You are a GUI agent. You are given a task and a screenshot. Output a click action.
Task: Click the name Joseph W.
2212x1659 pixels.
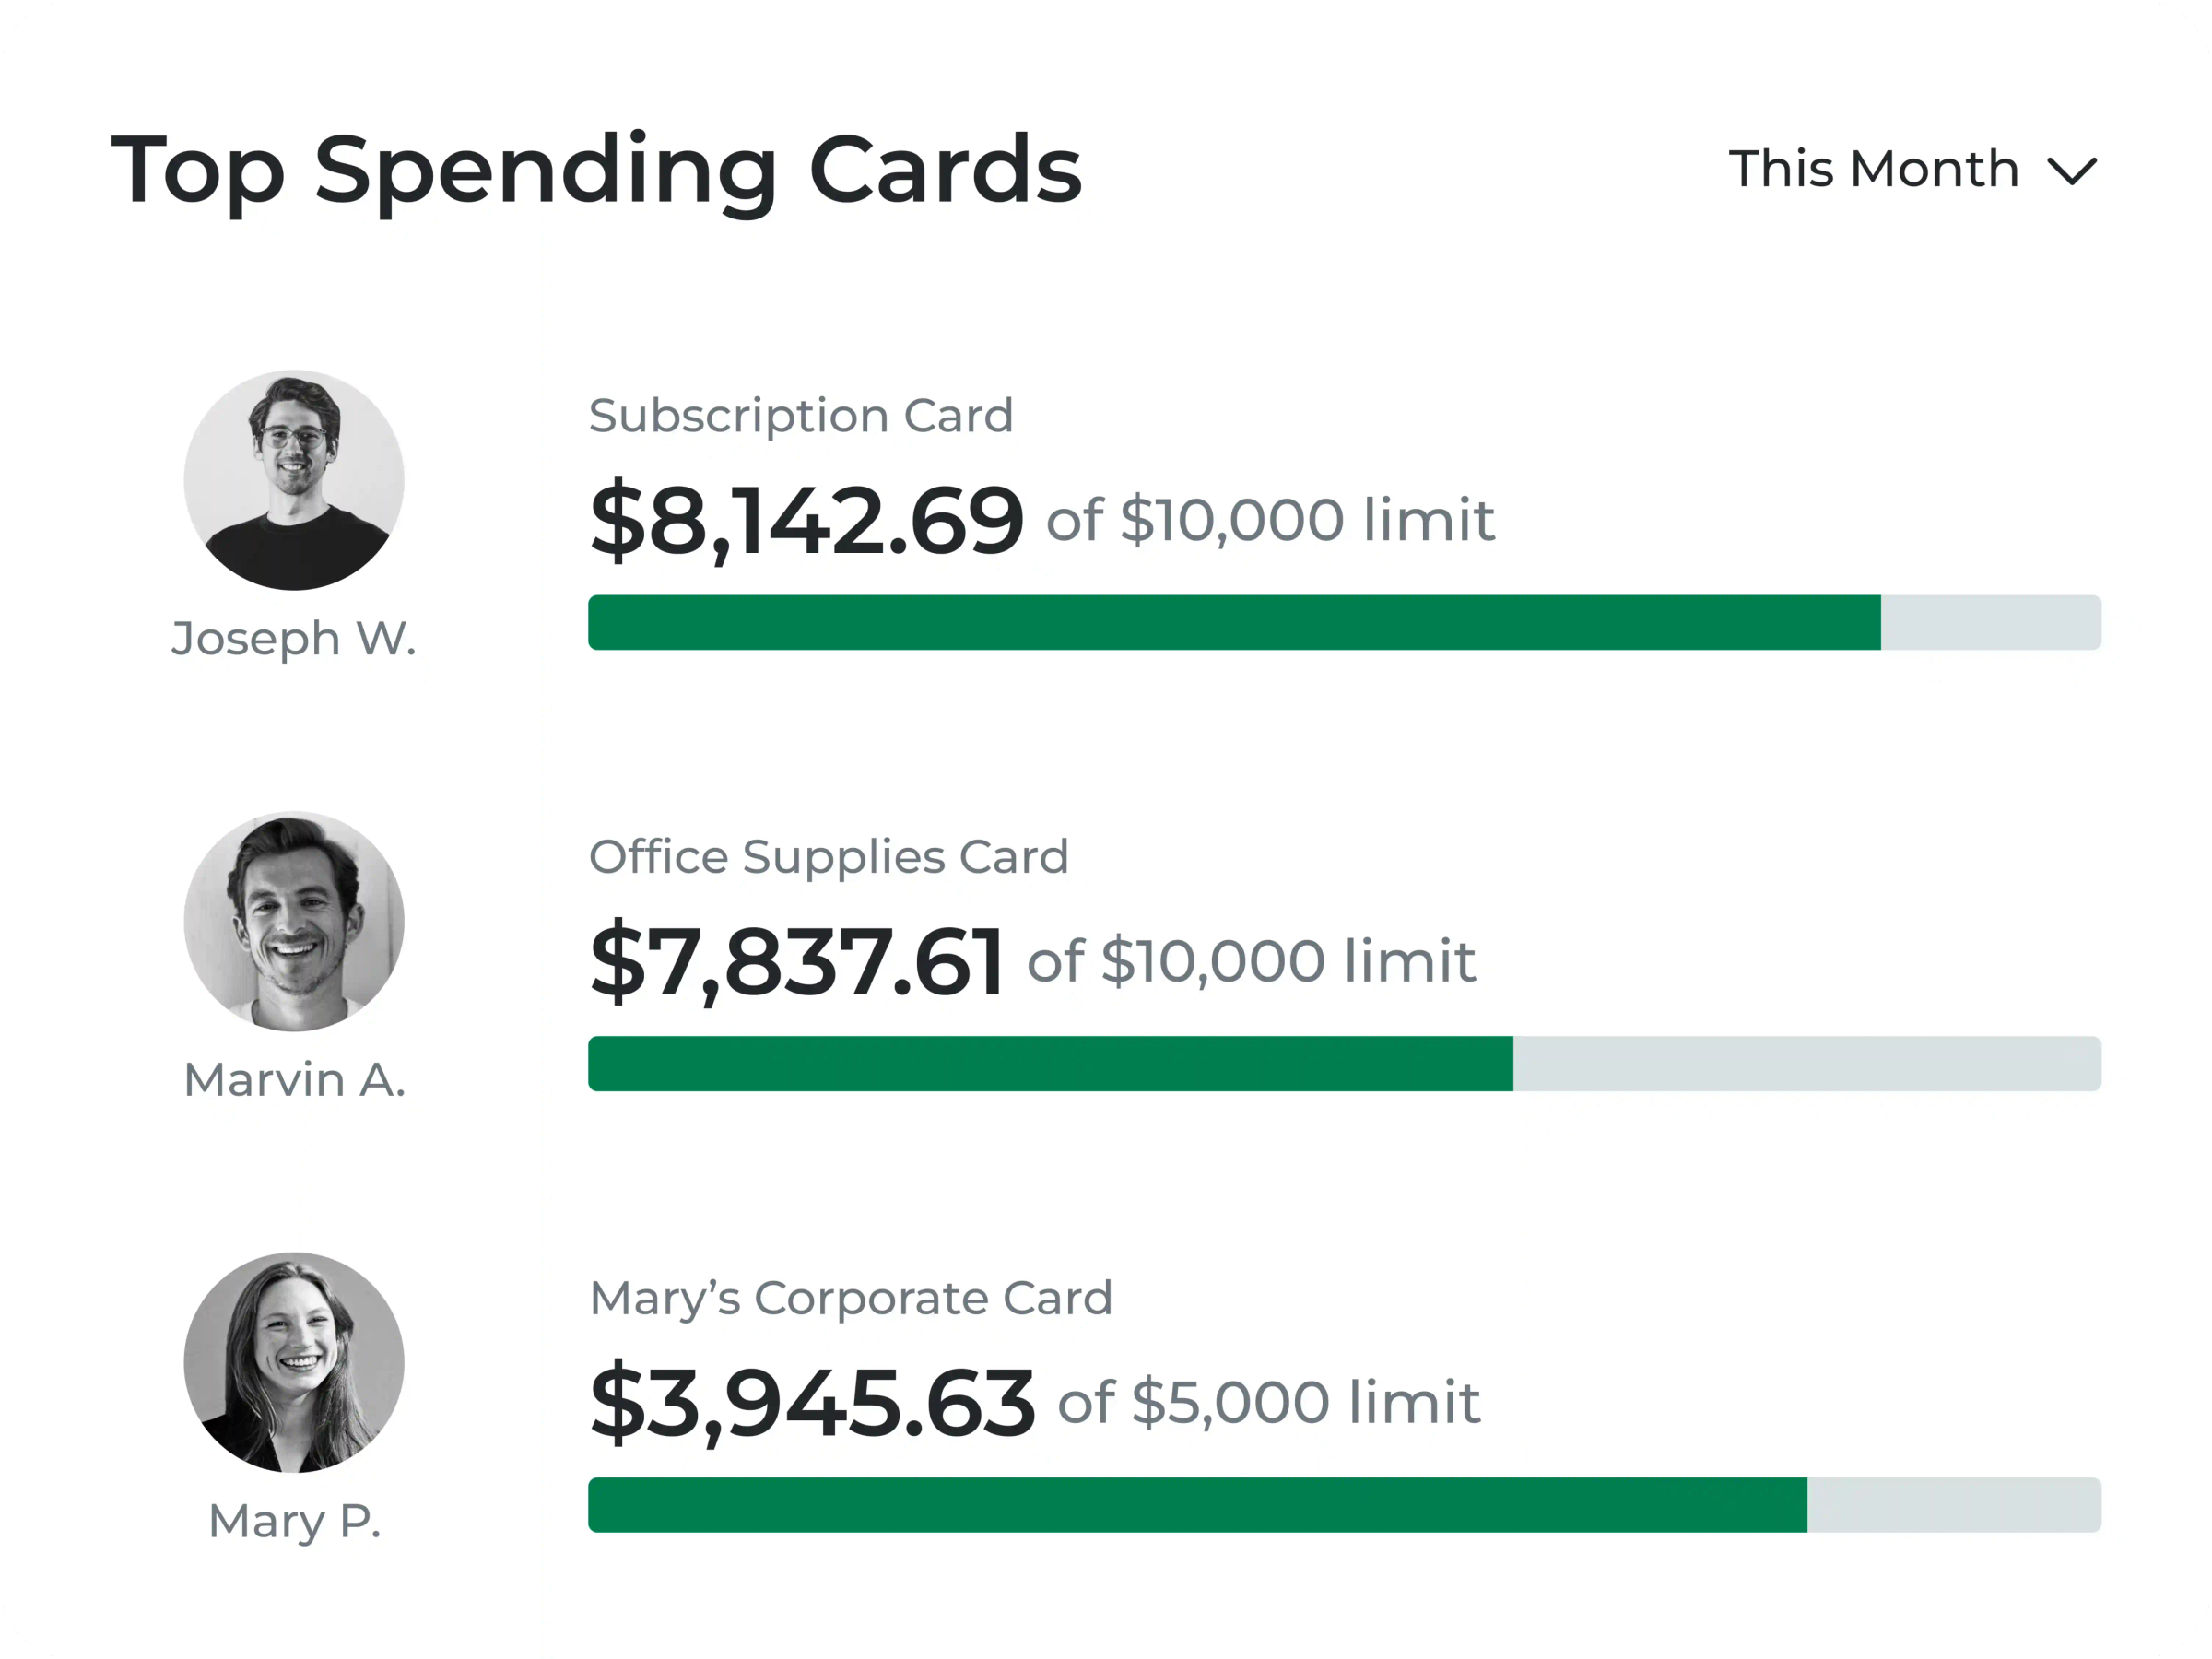point(294,637)
